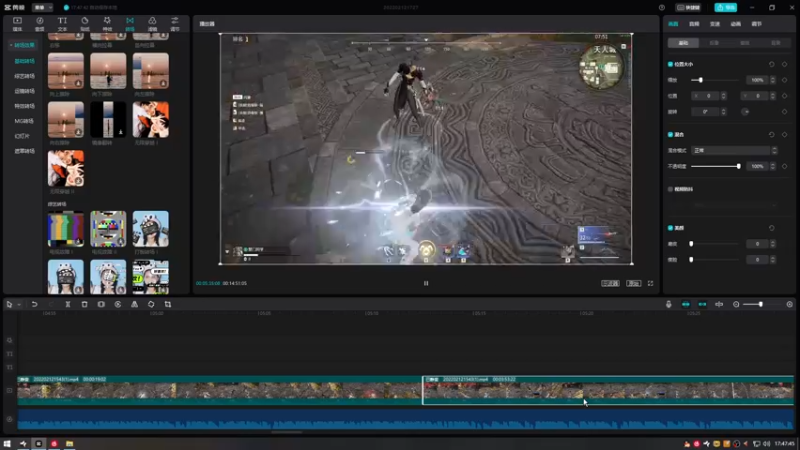Click the mirror flip icon in timeline toolbar
800x450 pixels.
135,304
